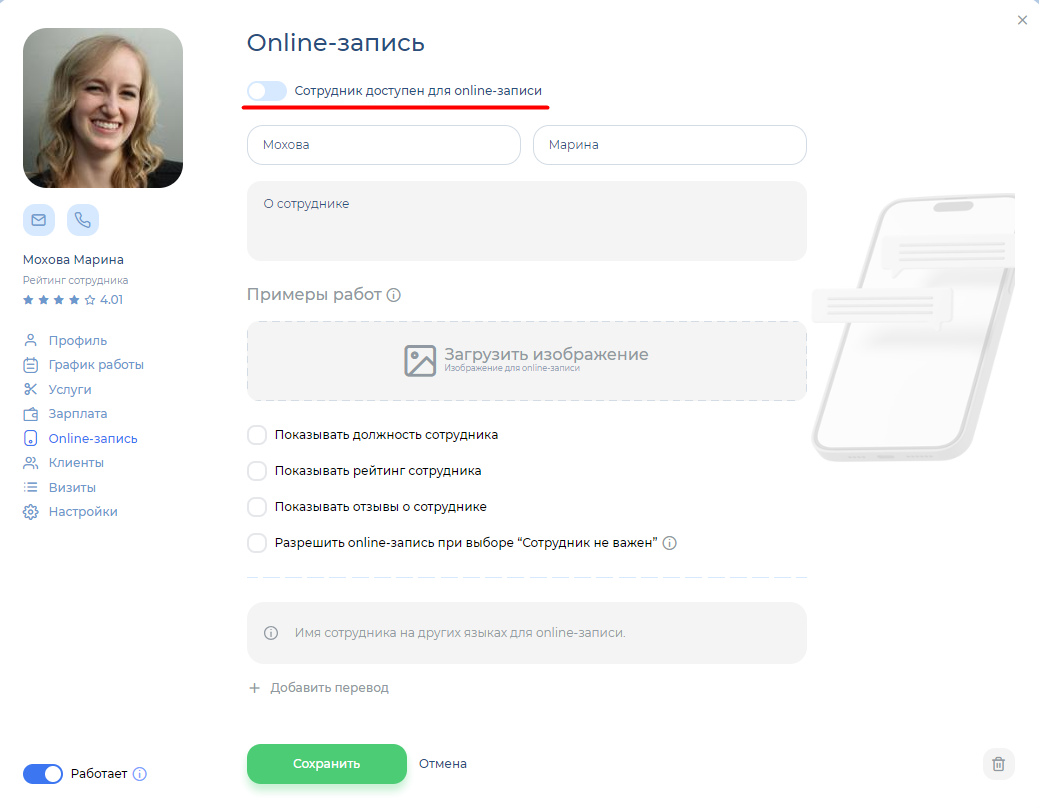Click the phone call icon under photo
This screenshot has height=808, width=1039.
click(83, 220)
